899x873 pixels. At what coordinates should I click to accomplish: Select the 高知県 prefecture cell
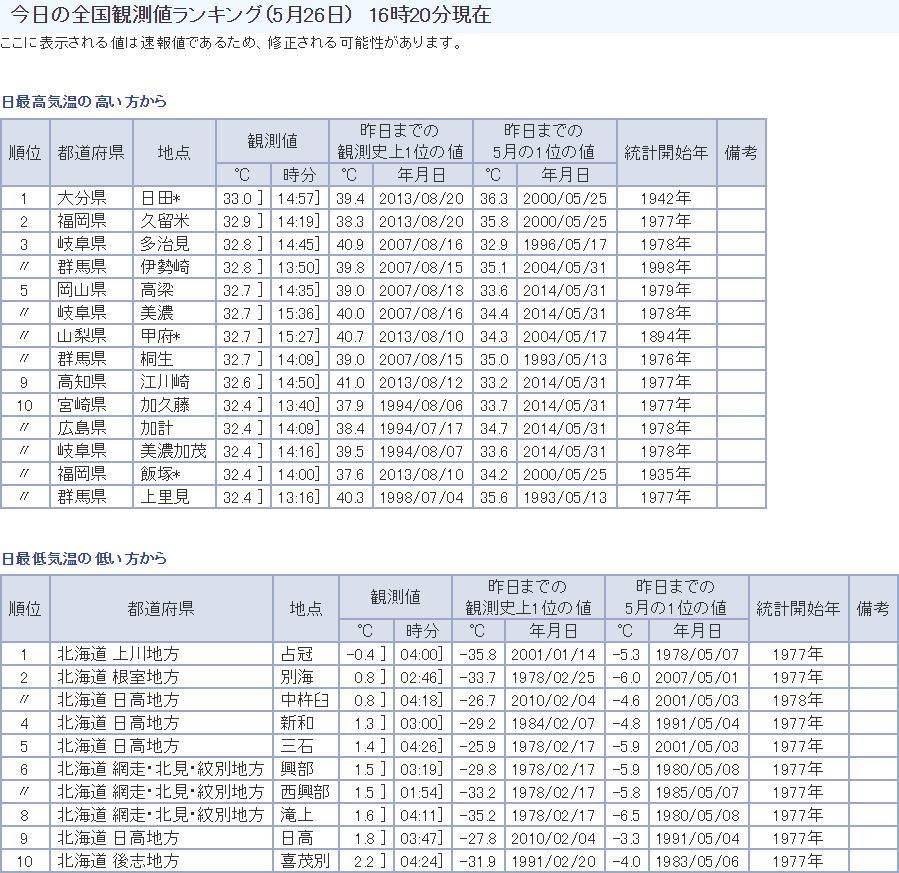click(x=82, y=382)
